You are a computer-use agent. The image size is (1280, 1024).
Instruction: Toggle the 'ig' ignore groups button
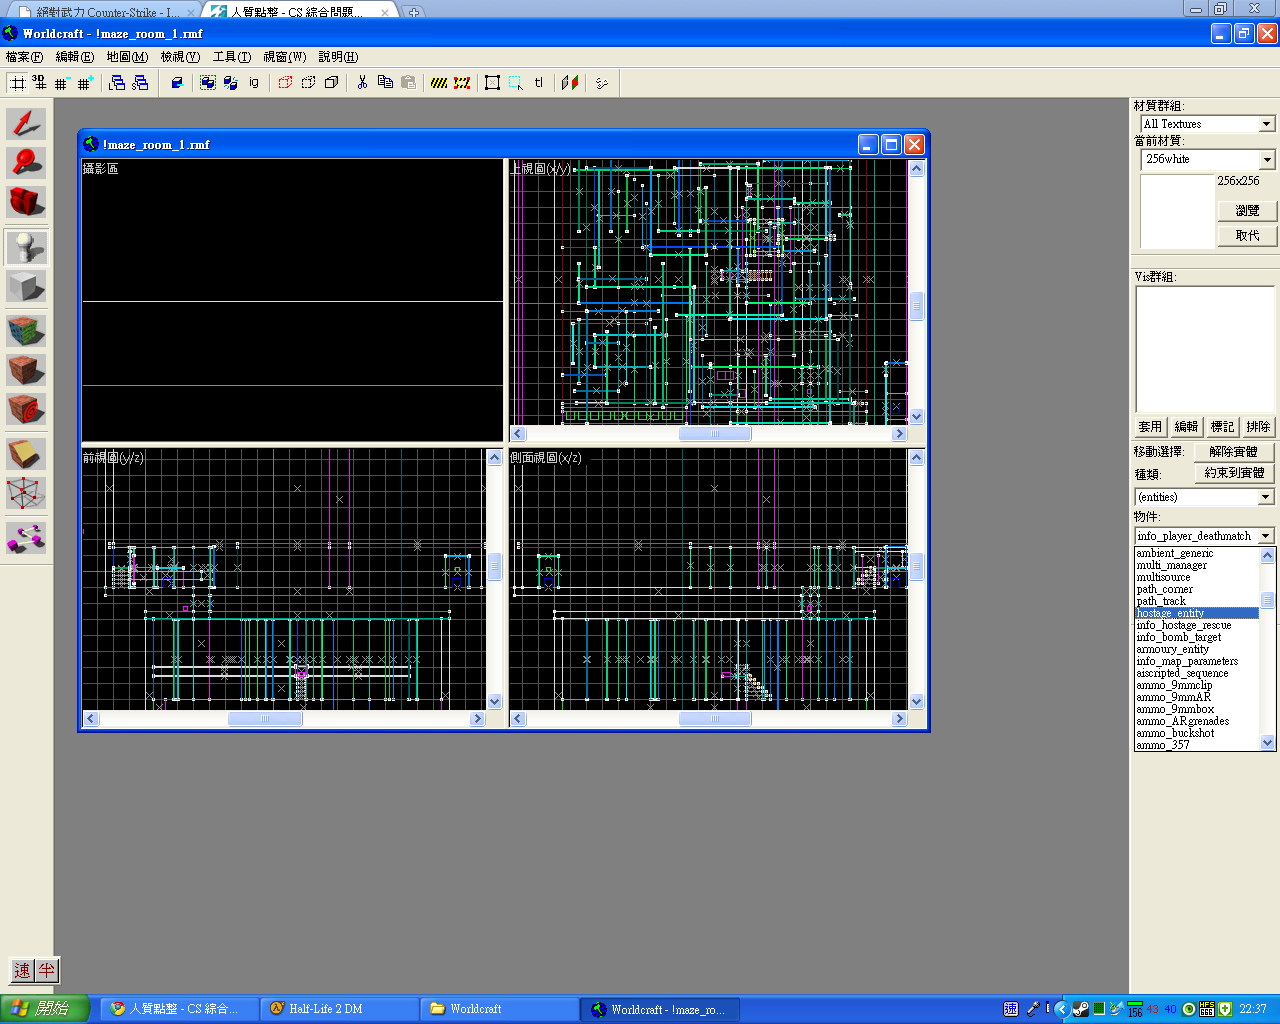pyautogui.click(x=254, y=83)
